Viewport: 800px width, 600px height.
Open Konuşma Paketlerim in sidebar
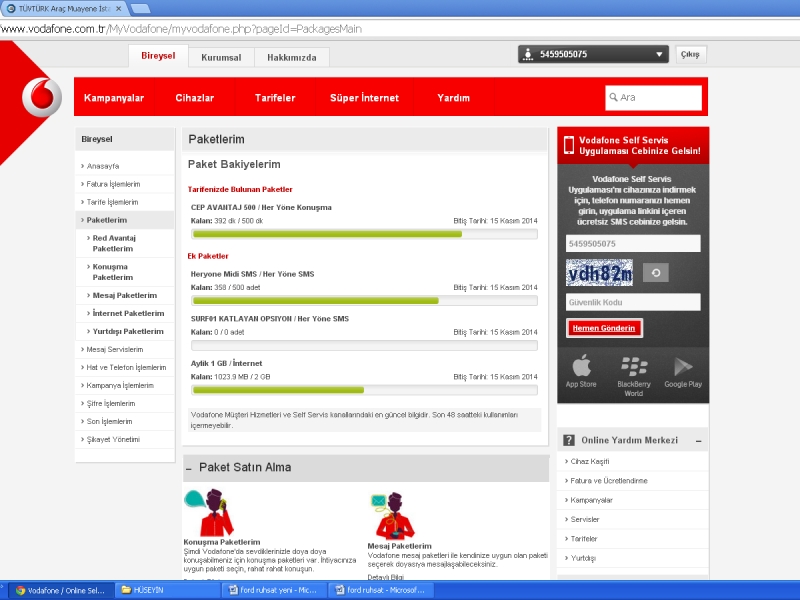click(x=113, y=272)
